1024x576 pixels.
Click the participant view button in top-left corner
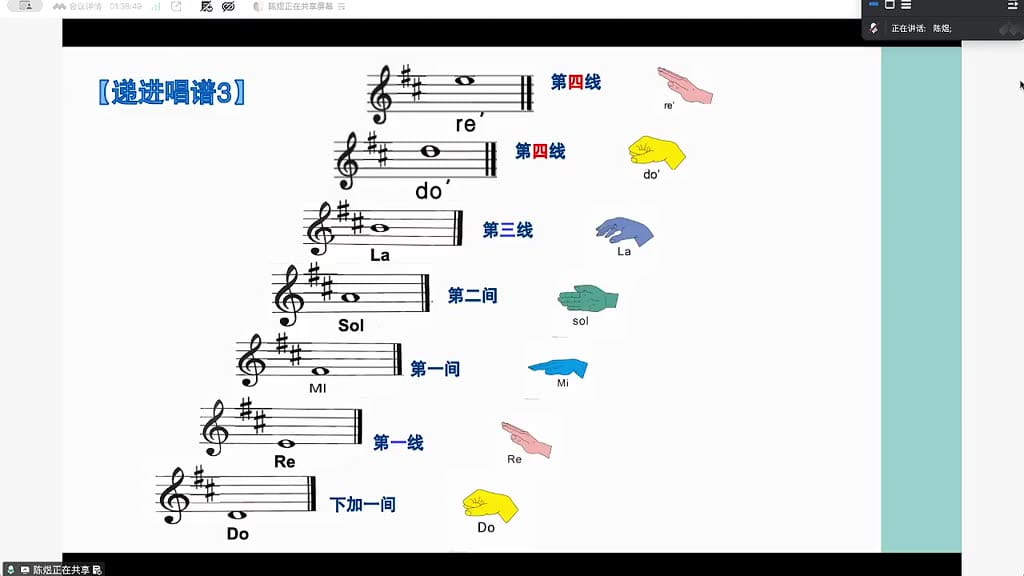point(25,6)
